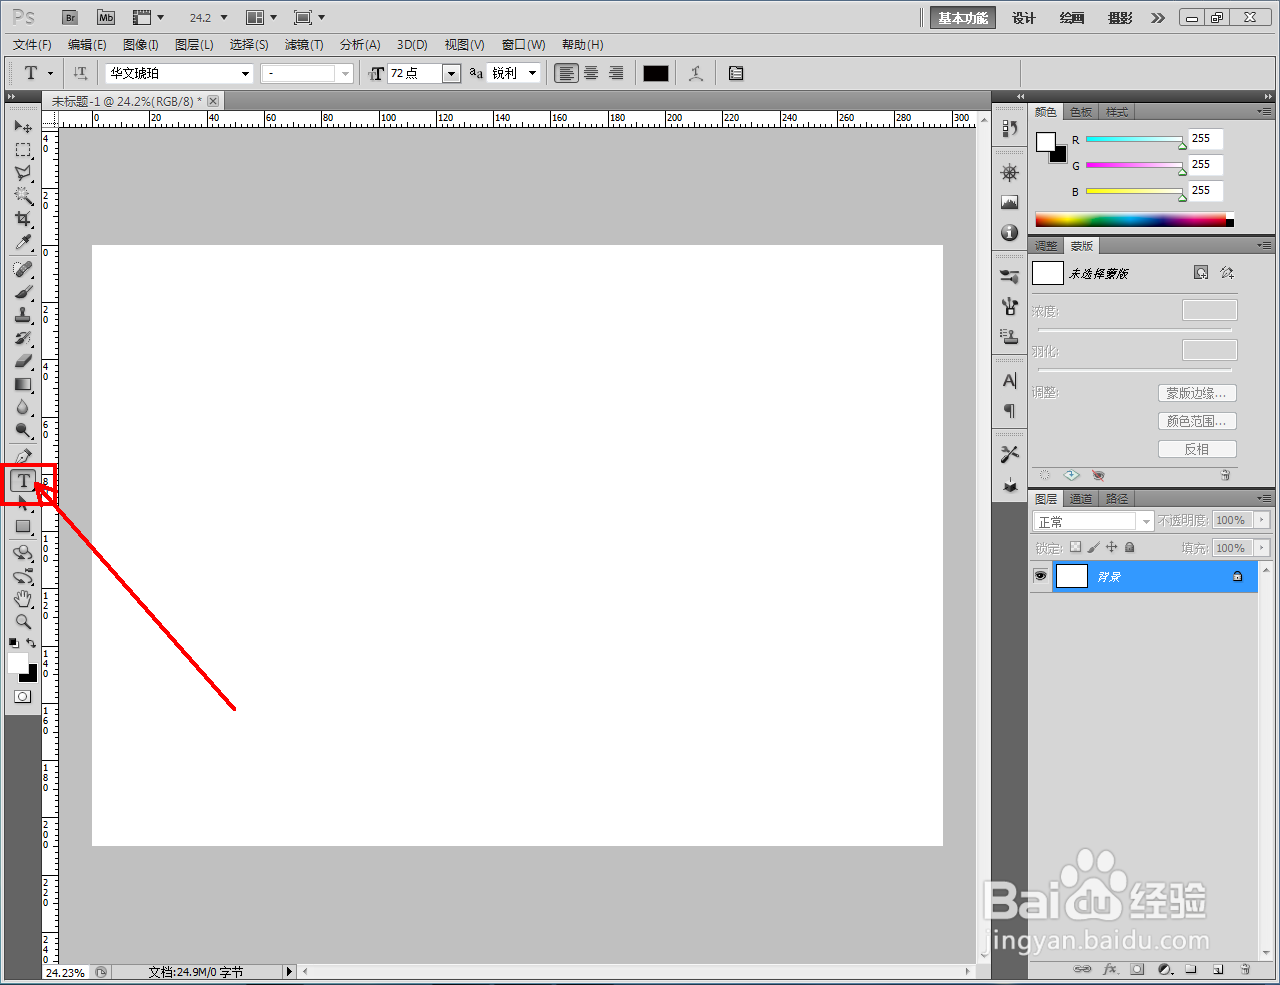Select the Move tool
1280x985 pixels.
click(23, 127)
